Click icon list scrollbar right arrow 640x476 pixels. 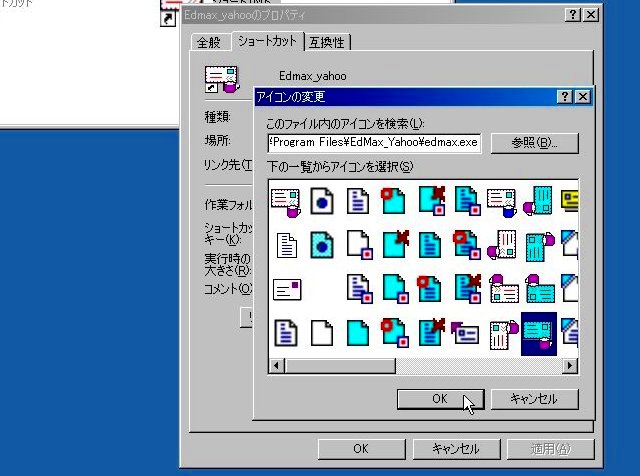pyautogui.click(x=570, y=365)
